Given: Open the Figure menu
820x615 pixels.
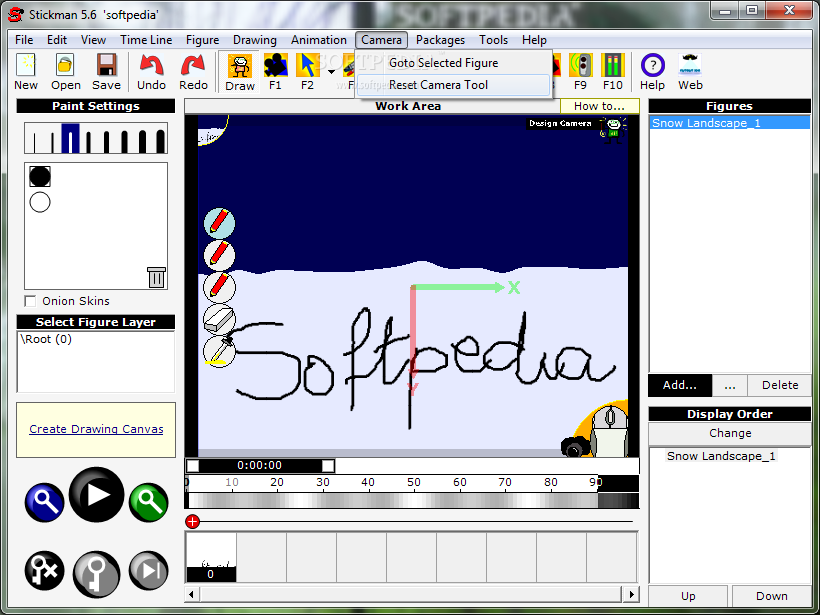Looking at the screenshot, I should 202,40.
